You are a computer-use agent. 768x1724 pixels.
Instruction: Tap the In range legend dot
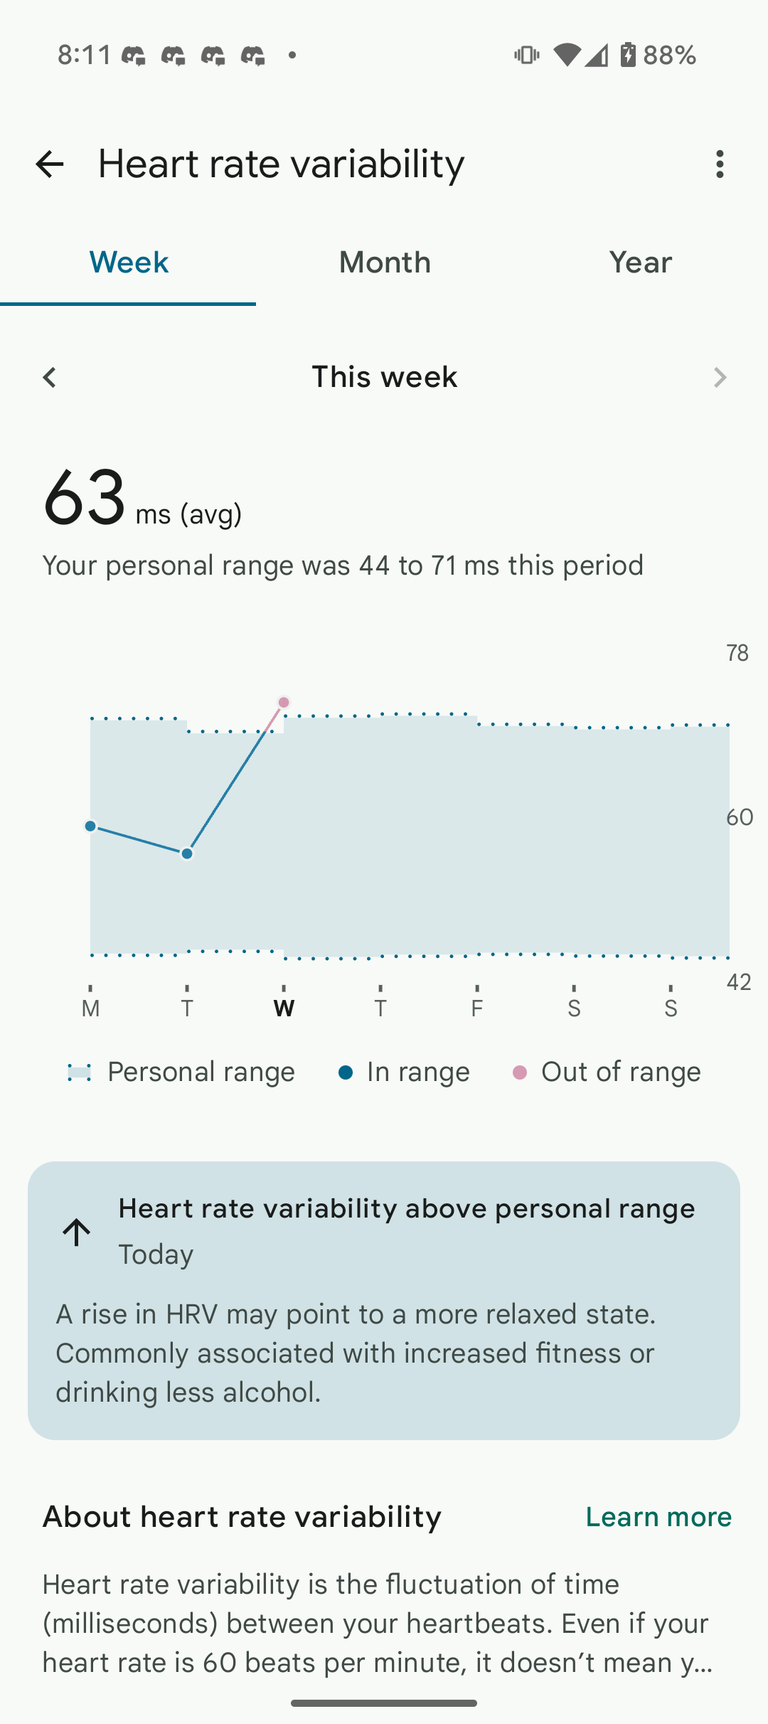point(345,1072)
